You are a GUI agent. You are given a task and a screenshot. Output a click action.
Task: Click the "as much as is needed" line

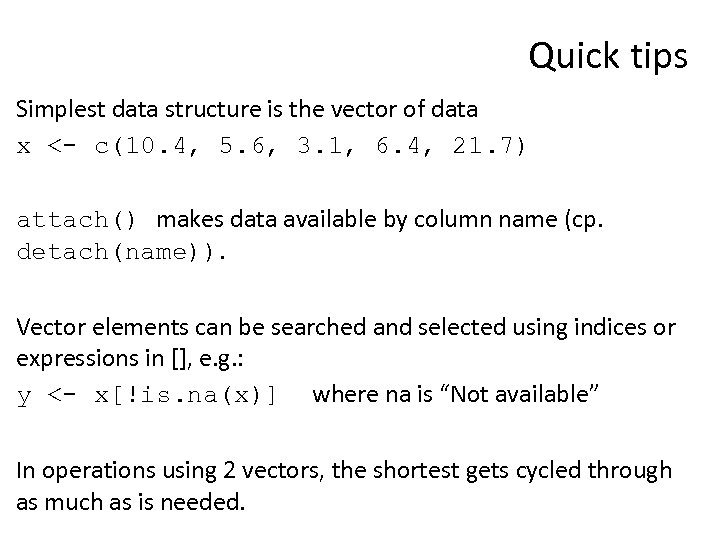pyautogui.click(x=130, y=501)
